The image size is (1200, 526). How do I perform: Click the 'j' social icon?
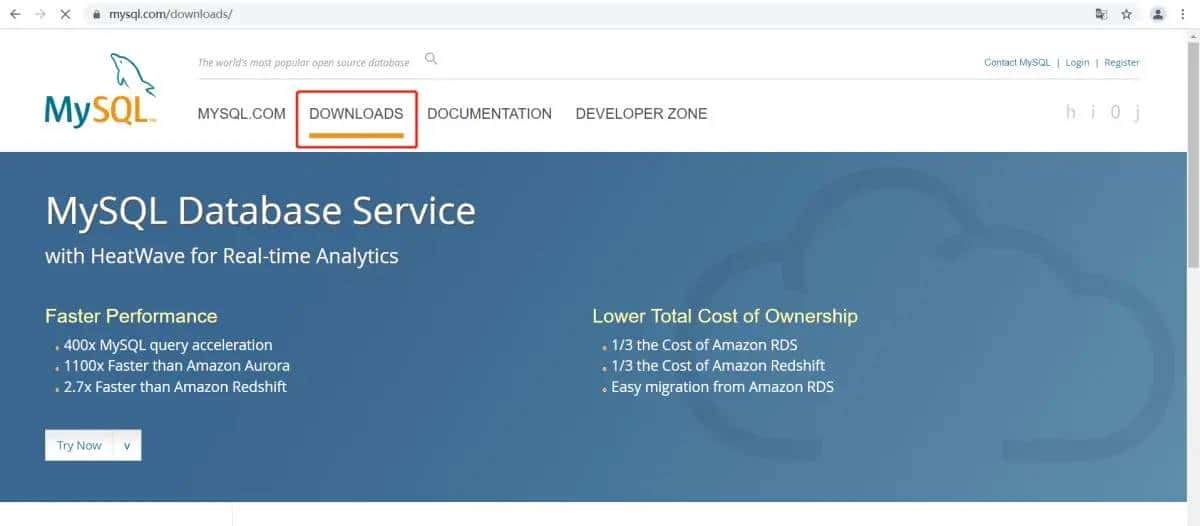click(x=1137, y=113)
